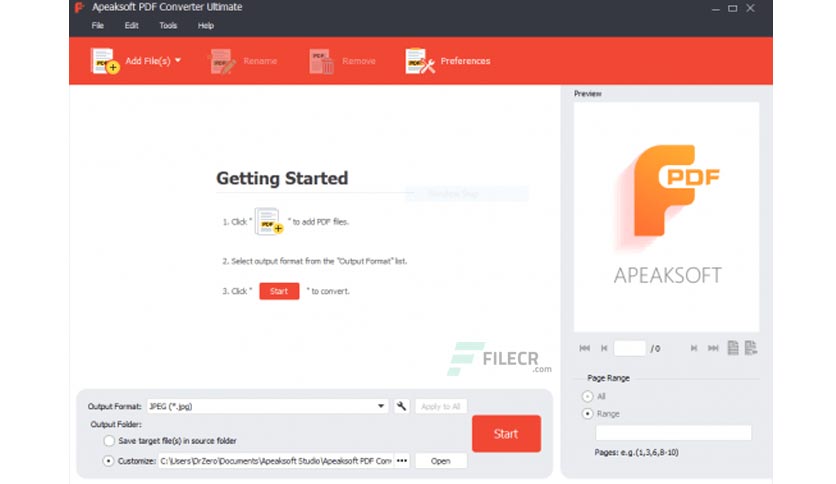The image size is (836, 484).
Task: Select the All page range option
Action: tap(588, 396)
